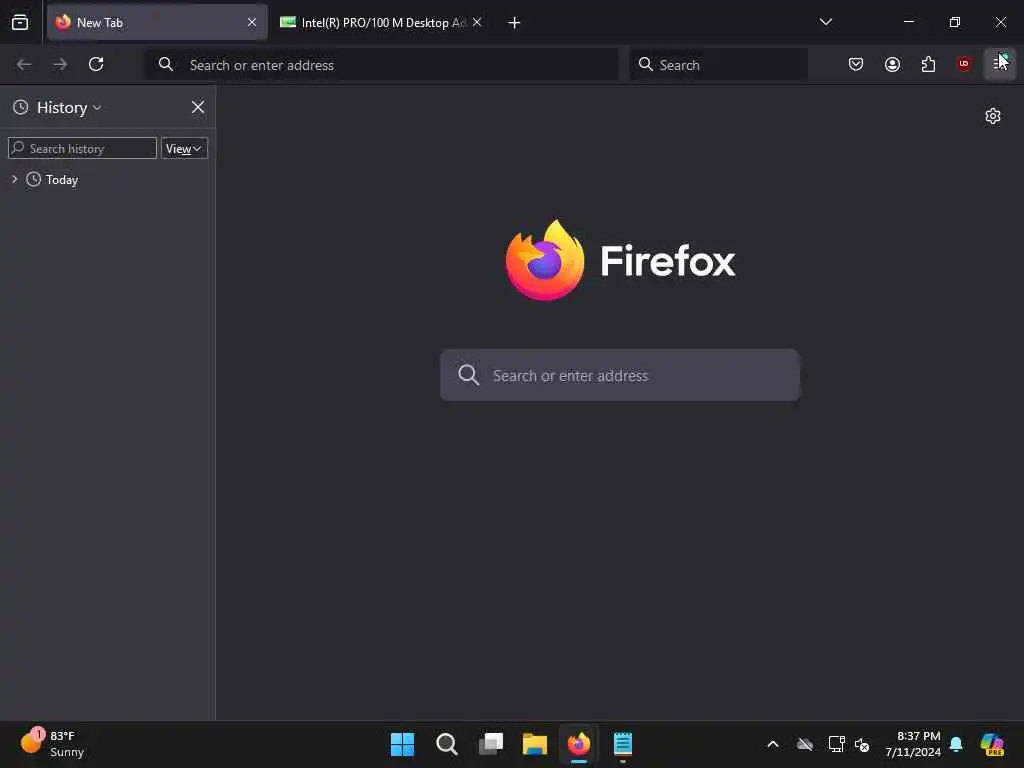Open File Explorer from the taskbar
This screenshot has height=768, width=1024.
pyautogui.click(x=535, y=744)
